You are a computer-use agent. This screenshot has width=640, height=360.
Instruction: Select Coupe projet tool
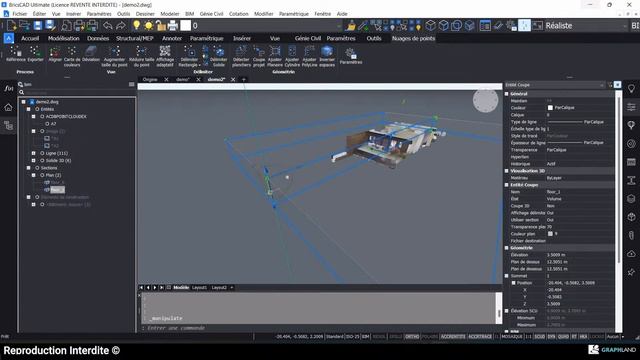click(259, 56)
